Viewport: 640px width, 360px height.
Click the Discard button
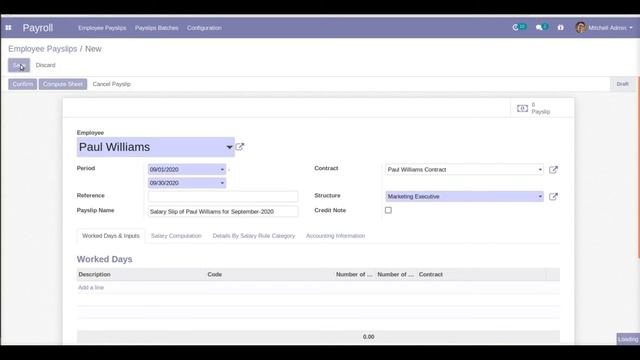45,65
